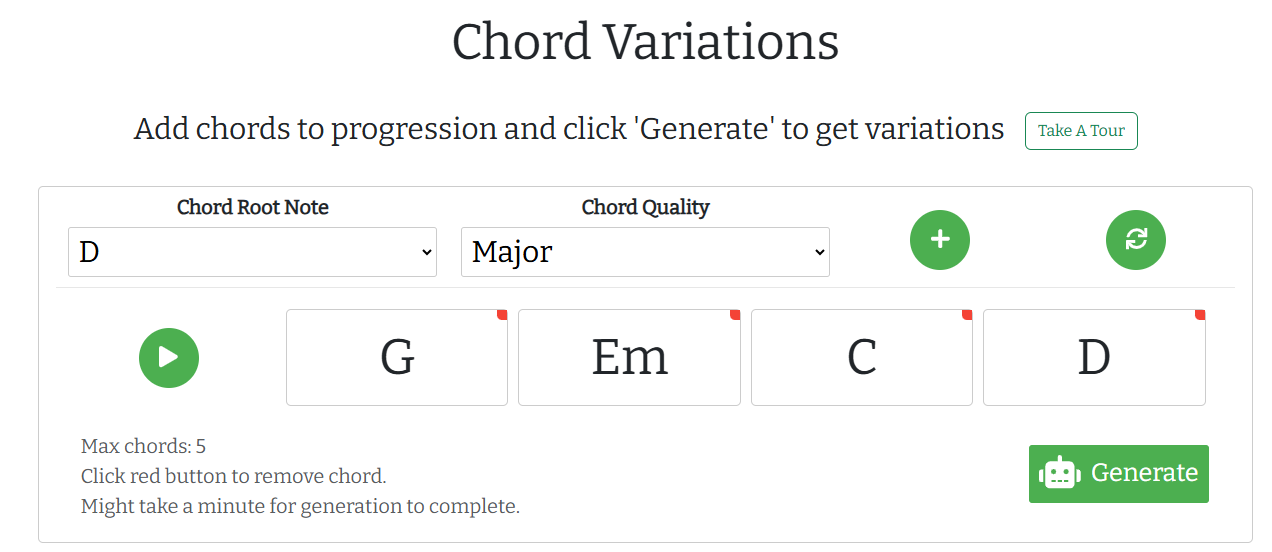Viewport: 1272px width, 552px height.
Task: Remove the C chord using its red button
Action: click(x=967, y=315)
